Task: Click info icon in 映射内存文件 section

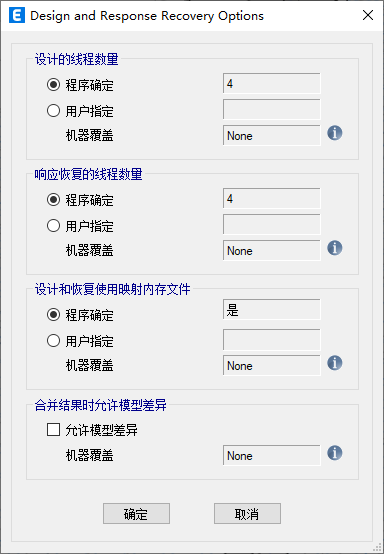Action: point(335,363)
